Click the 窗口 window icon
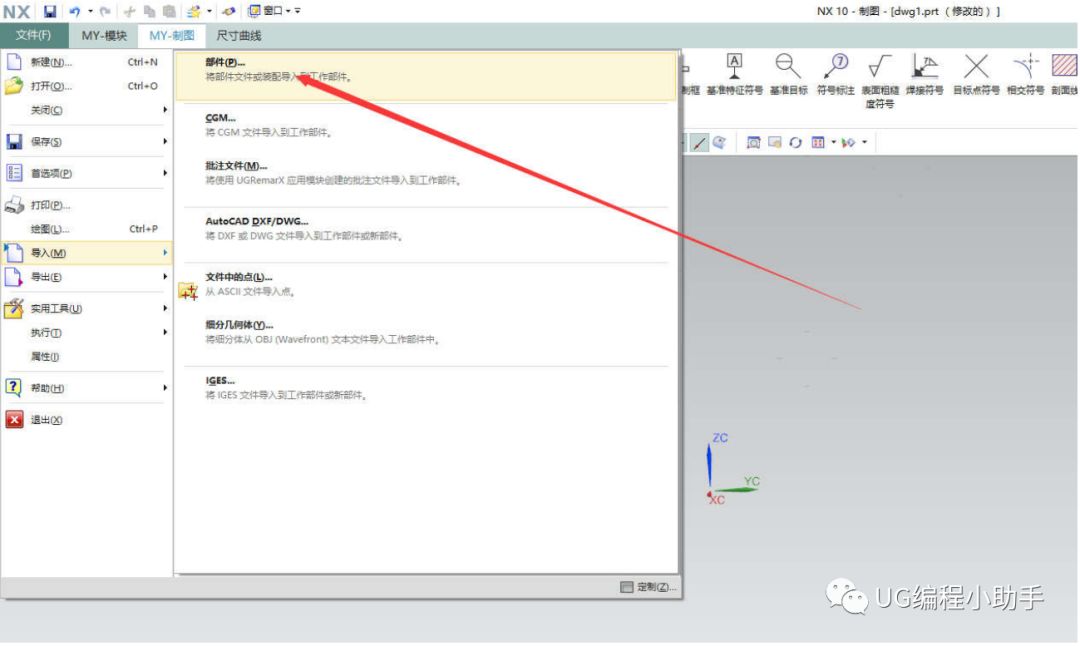 (254, 11)
